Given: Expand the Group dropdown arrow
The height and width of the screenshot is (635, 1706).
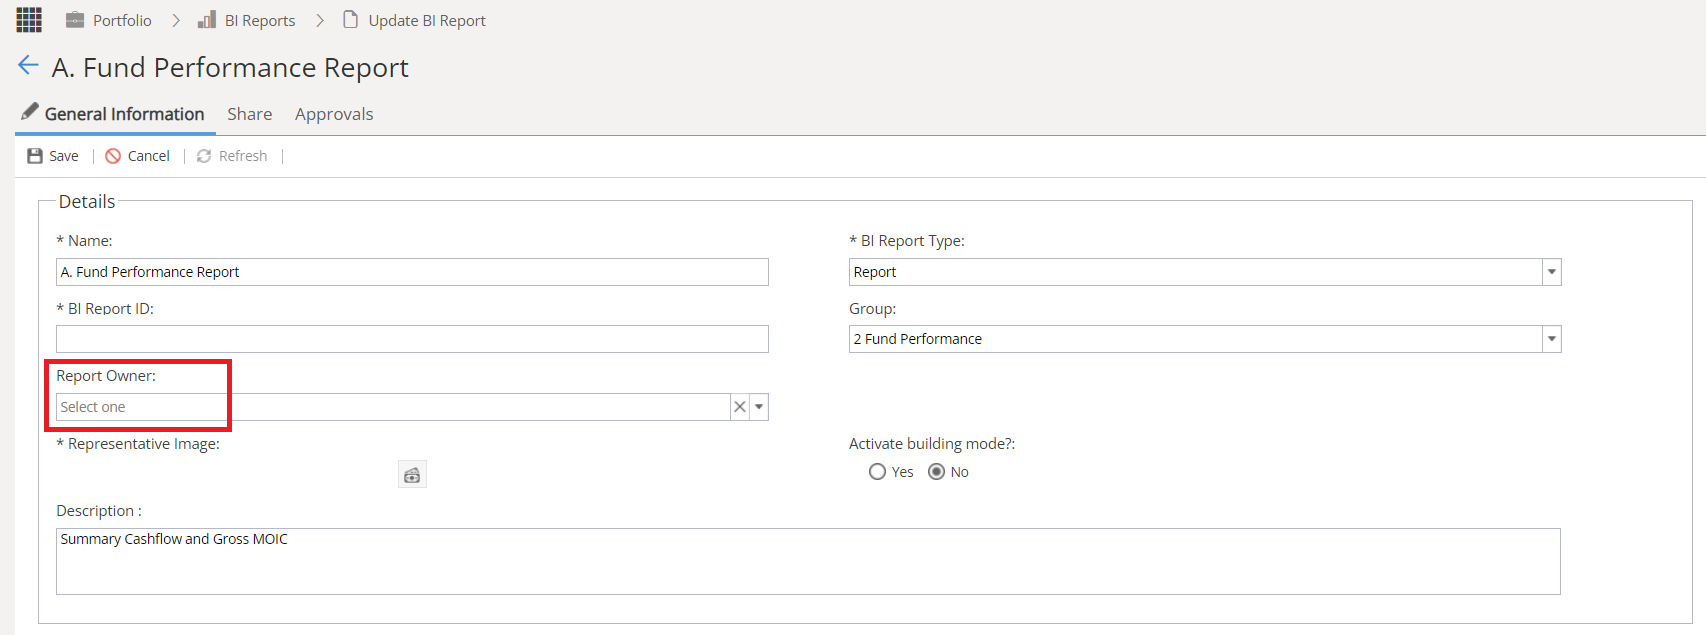Looking at the screenshot, I should 1552,339.
